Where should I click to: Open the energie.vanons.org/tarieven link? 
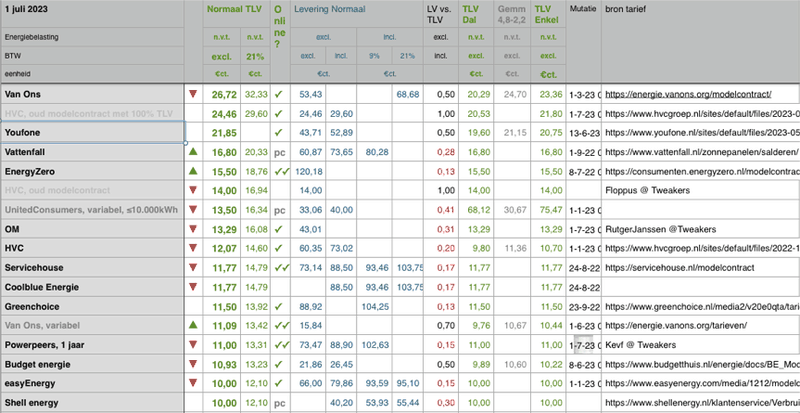point(677,326)
